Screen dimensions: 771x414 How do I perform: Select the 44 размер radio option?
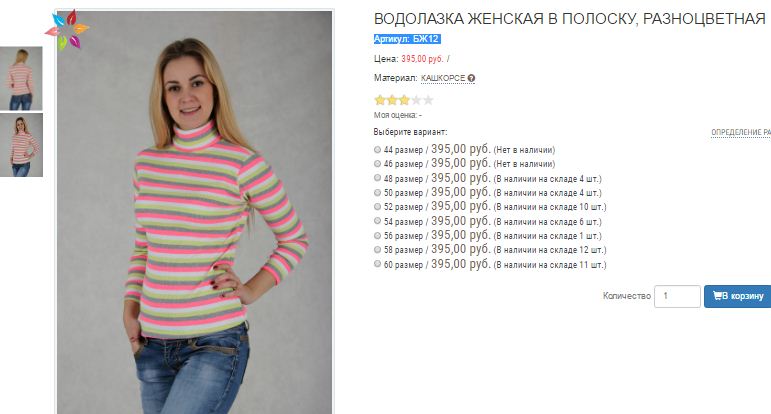coord(377,149)
